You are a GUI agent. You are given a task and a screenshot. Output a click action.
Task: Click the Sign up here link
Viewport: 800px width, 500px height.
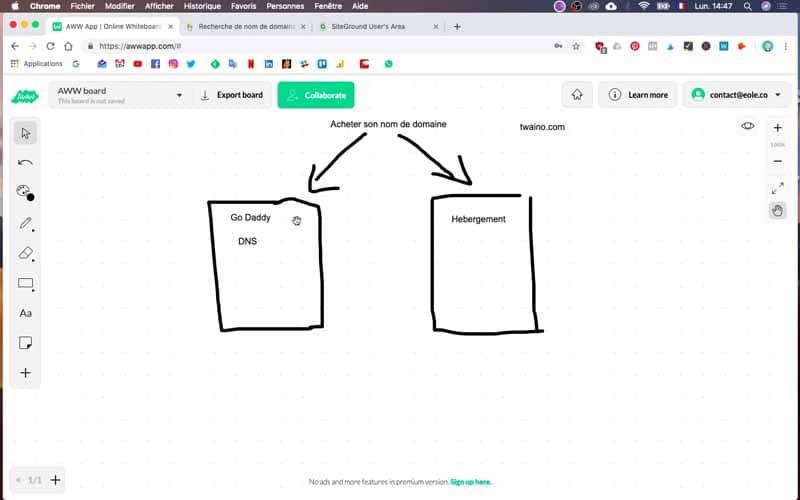point(470,482)
